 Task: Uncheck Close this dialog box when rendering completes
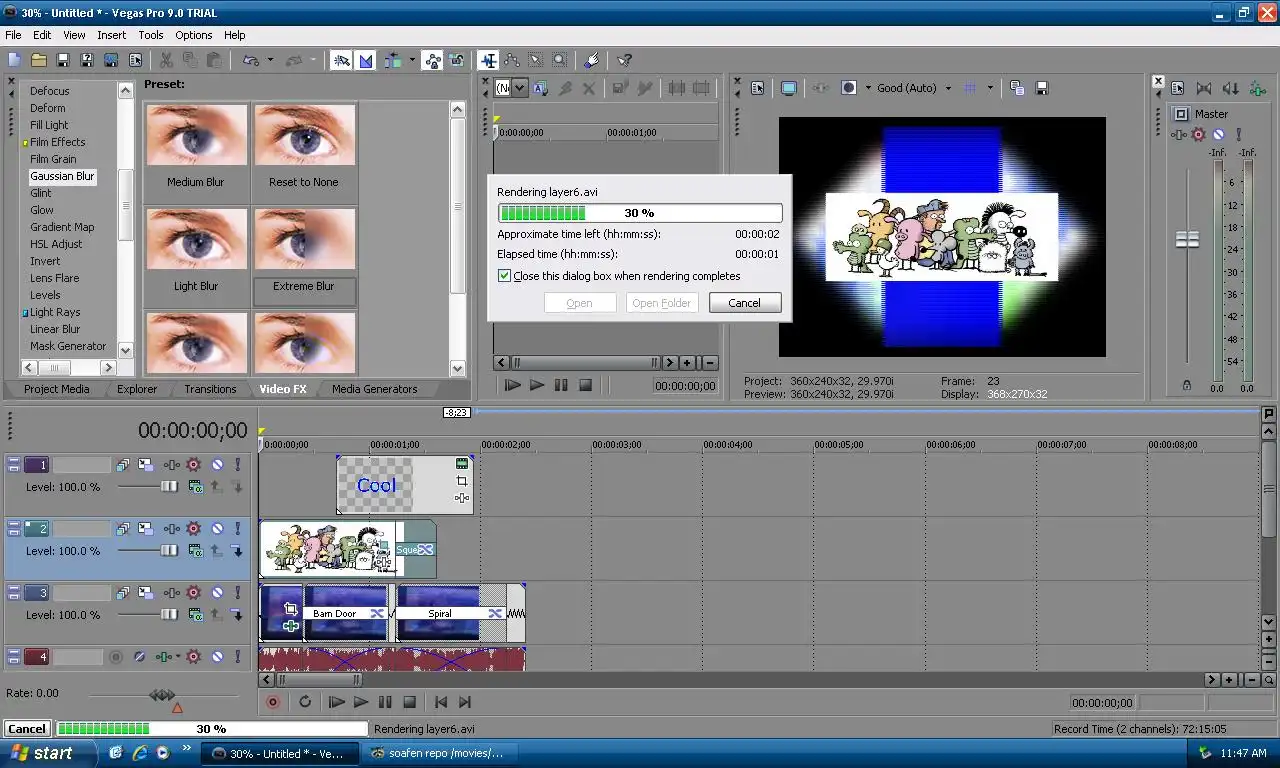(x=505, y=276)
